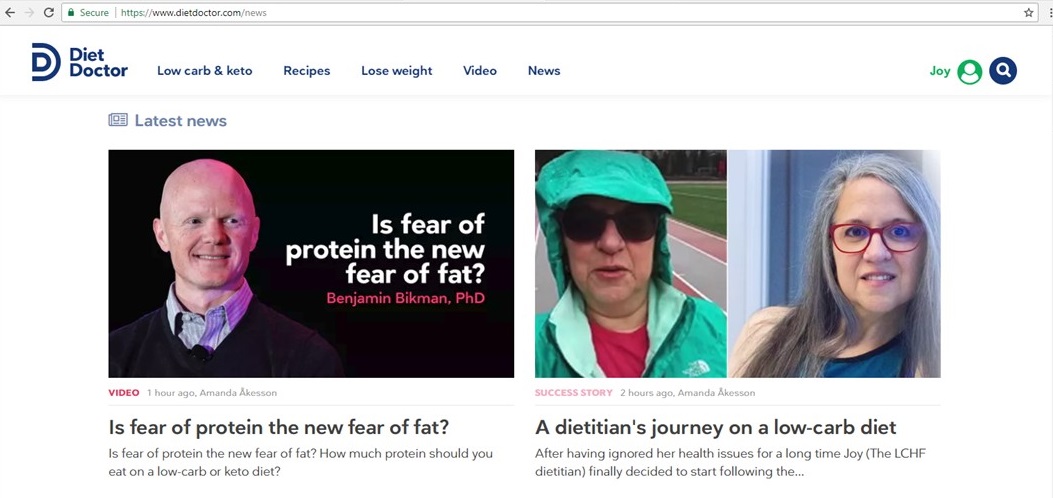
Task: Click the green Secure padlock icon
Action: (x=71, y=13)
